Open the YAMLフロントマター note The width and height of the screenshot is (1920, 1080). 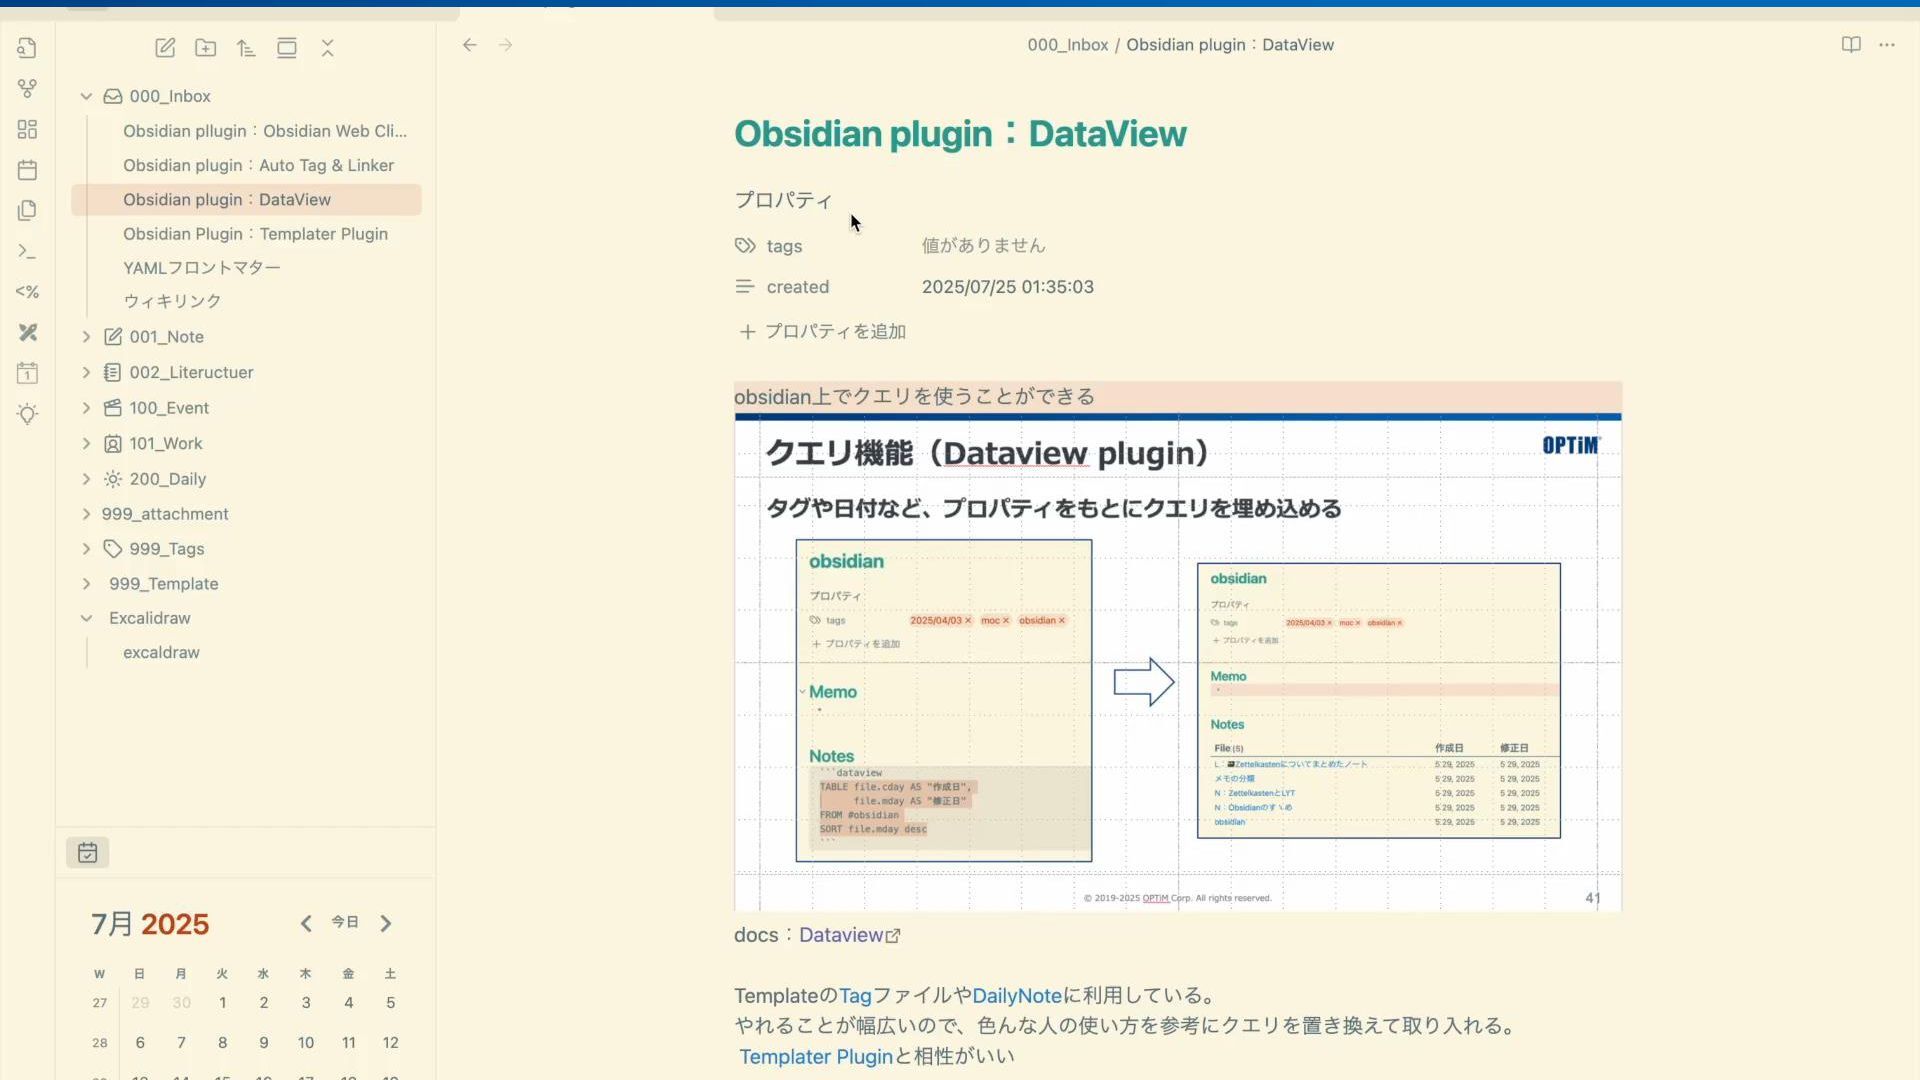[x=201, y=268]
